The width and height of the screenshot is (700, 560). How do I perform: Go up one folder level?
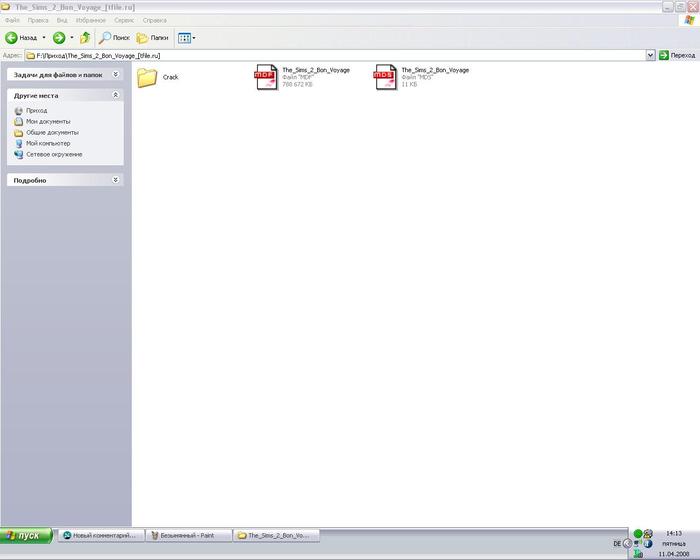(85, 38)
